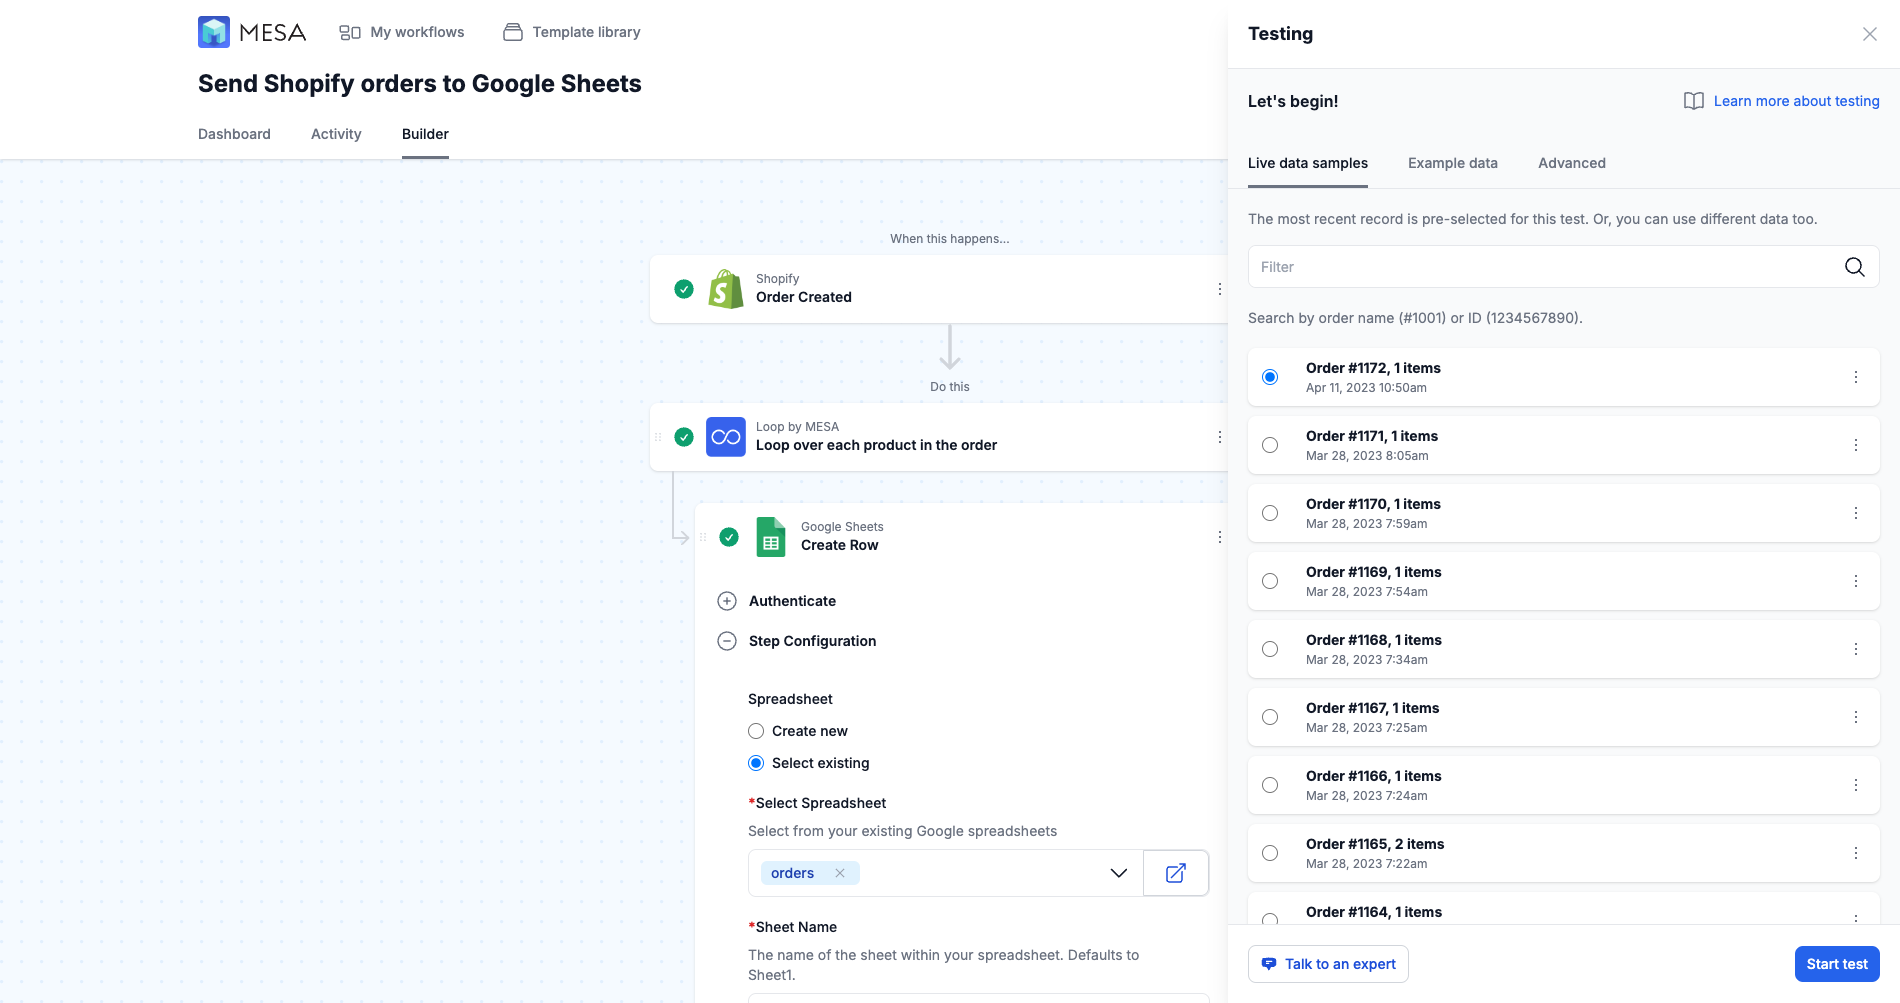
Task: Open options for Order #1166
Action: pos(1856,785)
